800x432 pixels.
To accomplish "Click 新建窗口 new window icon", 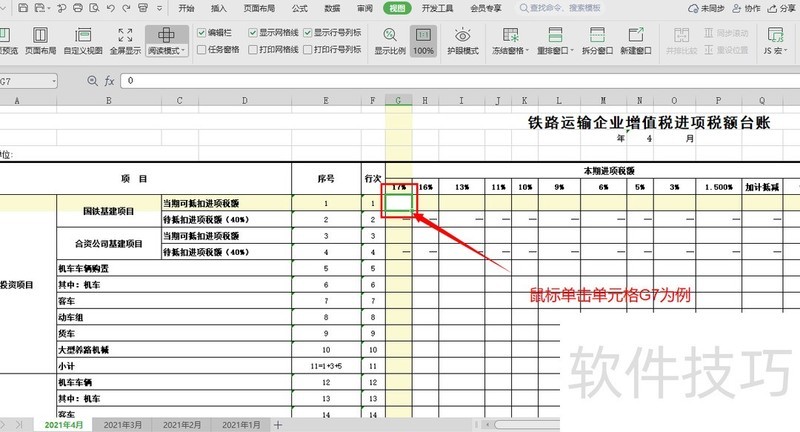I will pos(636,40).
